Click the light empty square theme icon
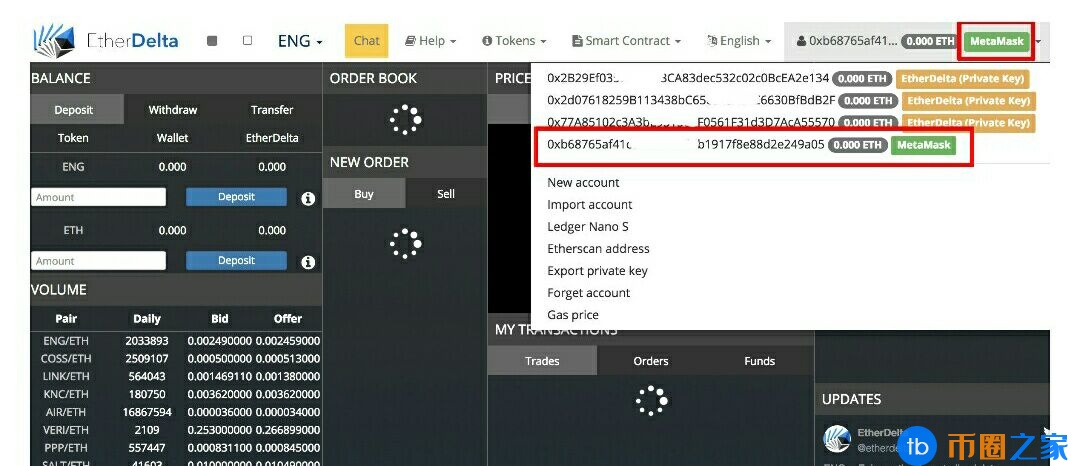1080x466 pixels. pyautogui.click(x=247, y=41)
